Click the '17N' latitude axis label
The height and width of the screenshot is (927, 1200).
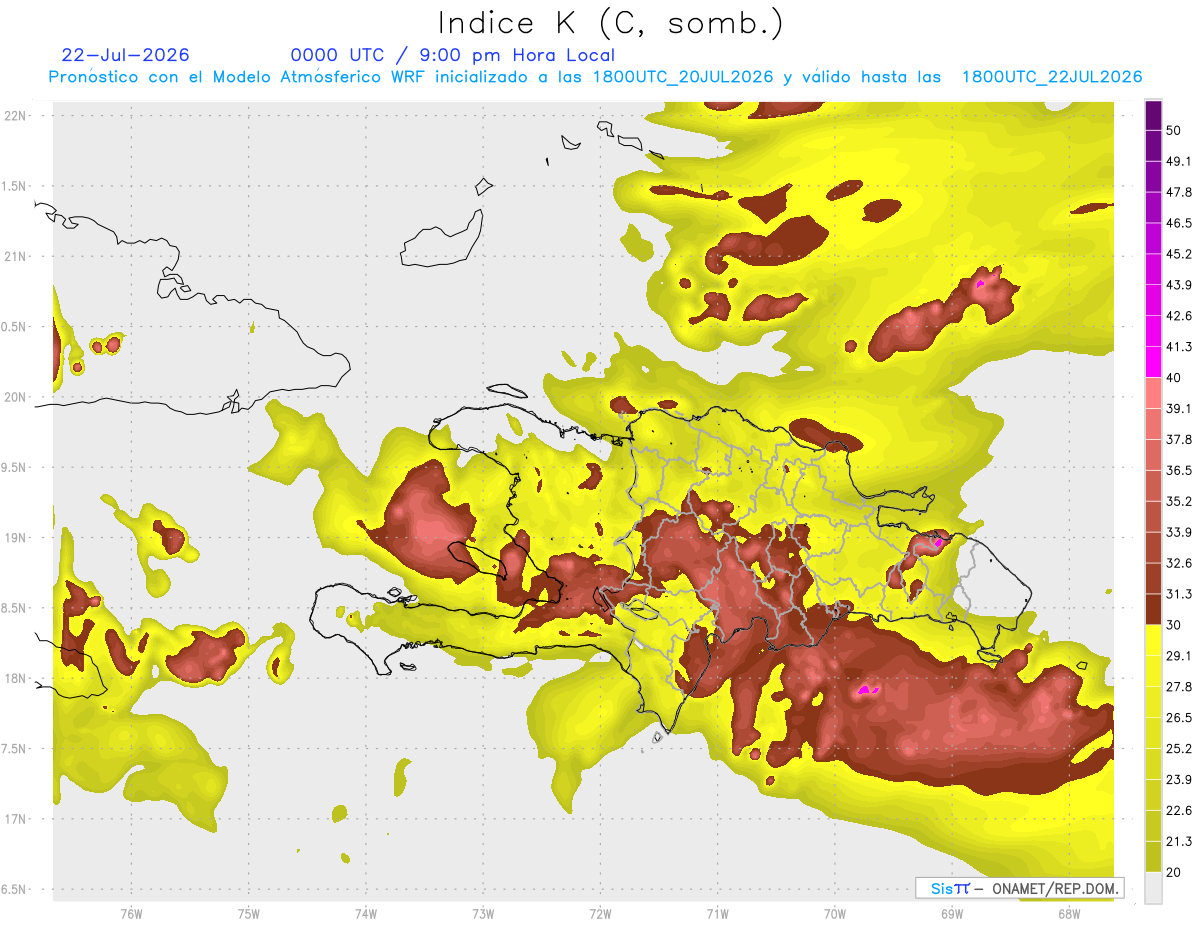click(17, 819)
